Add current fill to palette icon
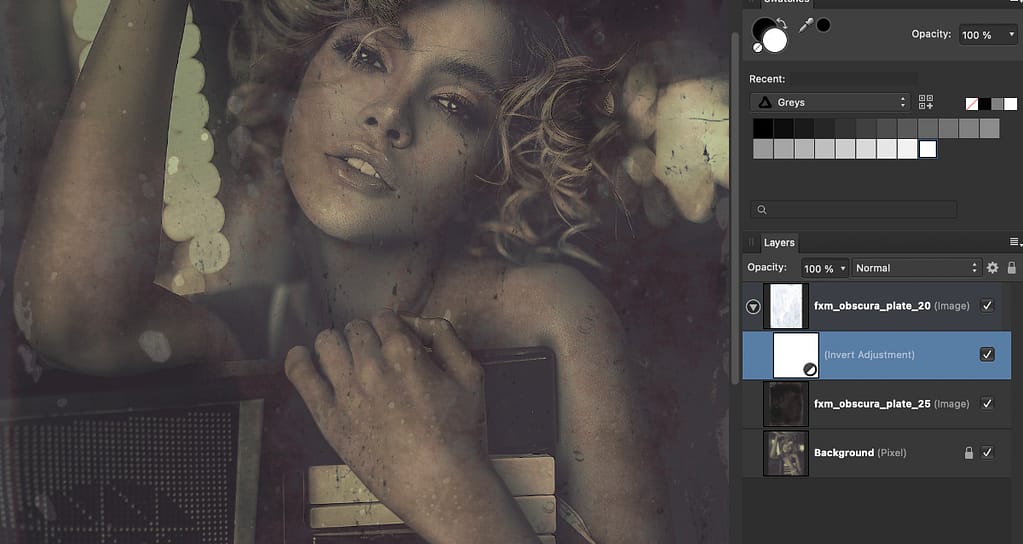The image size is (1023, 544). (x=926, y=102)
